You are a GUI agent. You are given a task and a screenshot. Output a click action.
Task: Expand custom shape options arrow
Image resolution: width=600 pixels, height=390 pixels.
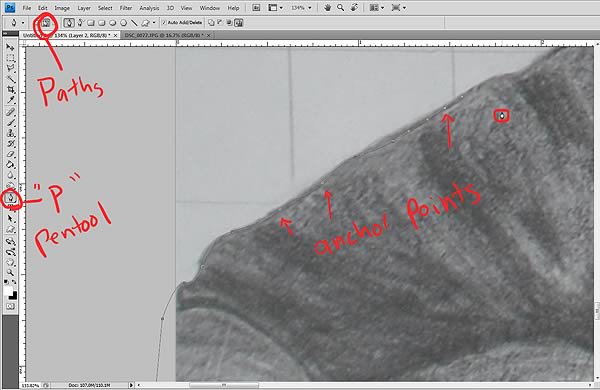[x=154, y=23]
